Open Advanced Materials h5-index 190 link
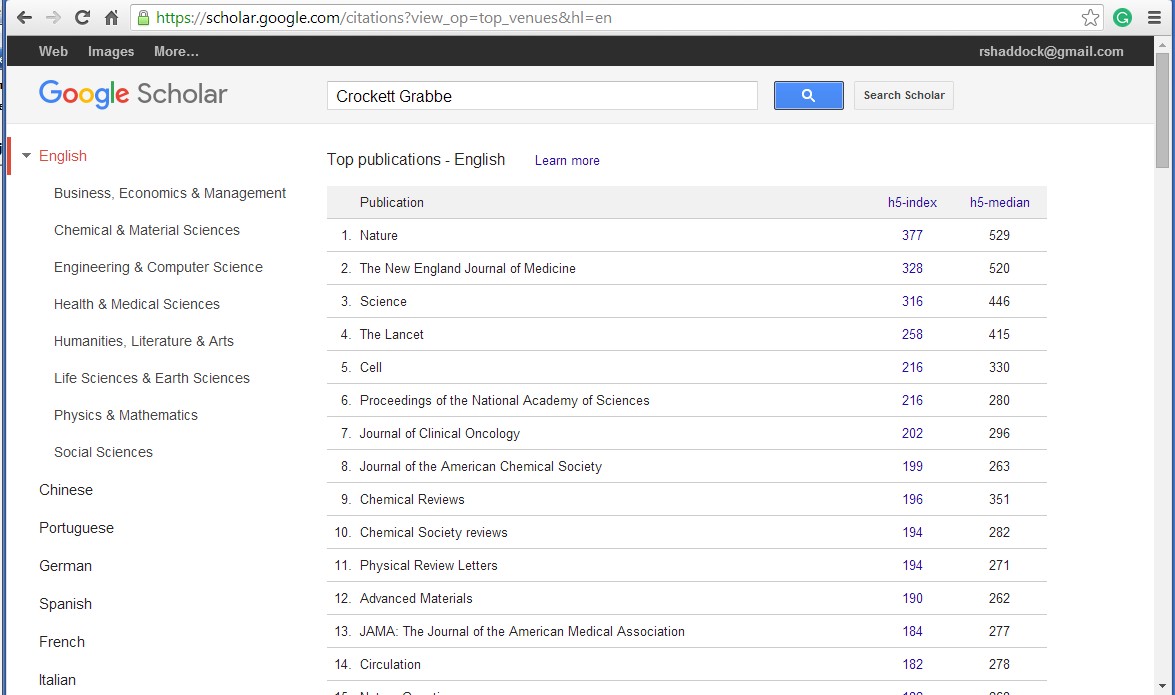 912,598
